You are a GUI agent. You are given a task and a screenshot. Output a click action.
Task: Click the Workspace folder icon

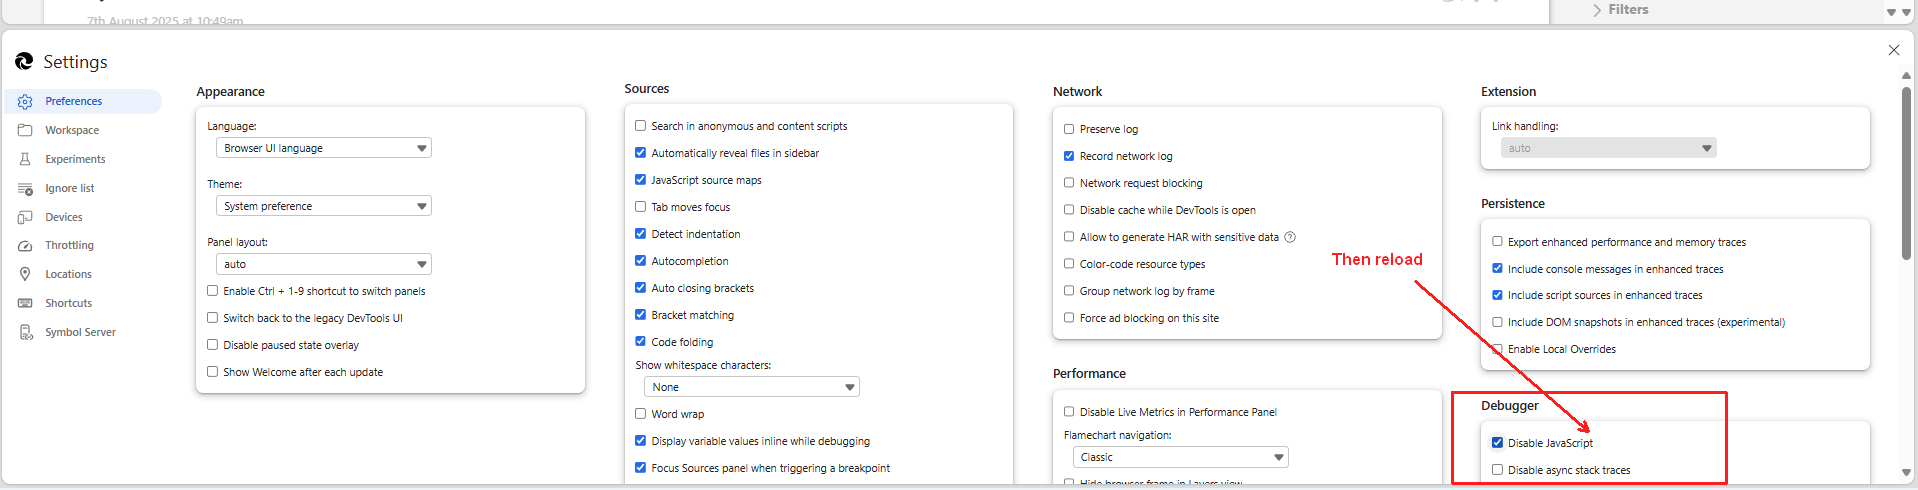pos(25,130)
